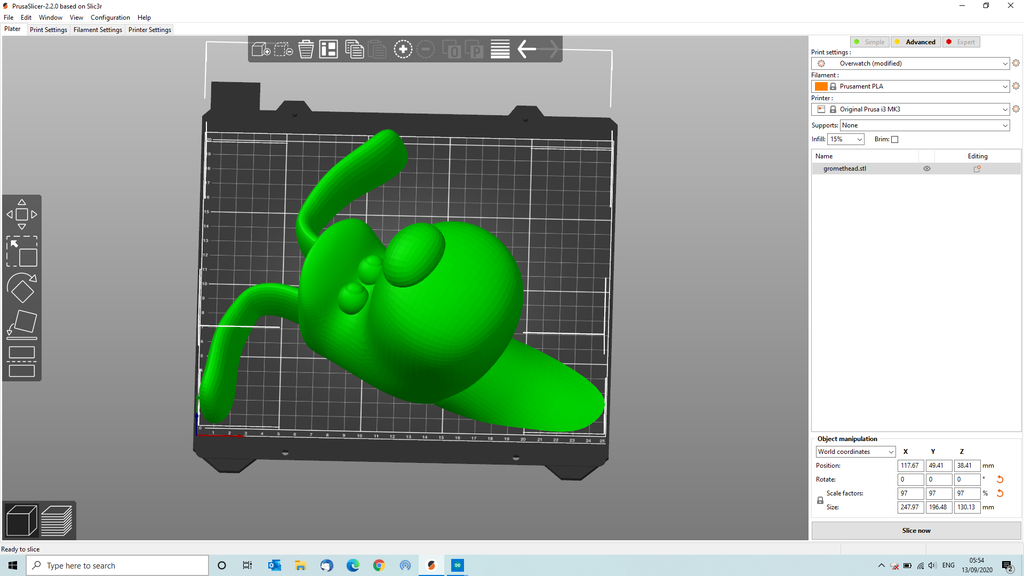The height and width of the screenshot is (576, 1024).
Task: Switch to 3D editor view cube icon
Action: (22, 520)
